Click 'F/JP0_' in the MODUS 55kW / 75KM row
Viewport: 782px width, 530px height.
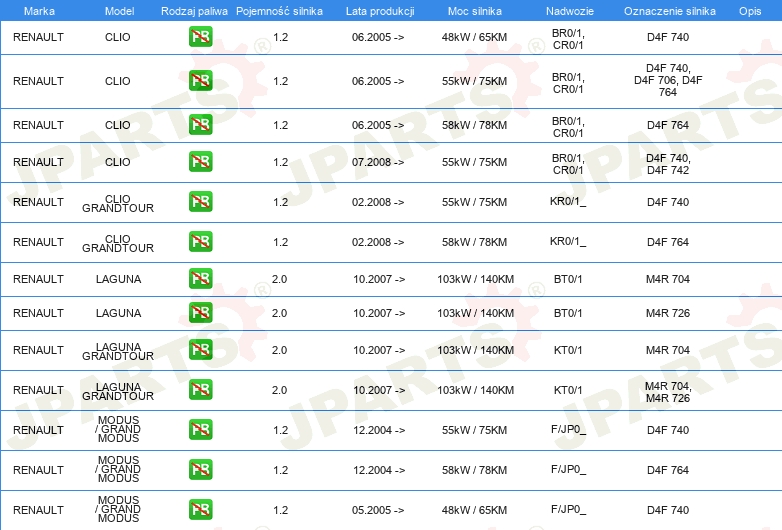[568, 429]
